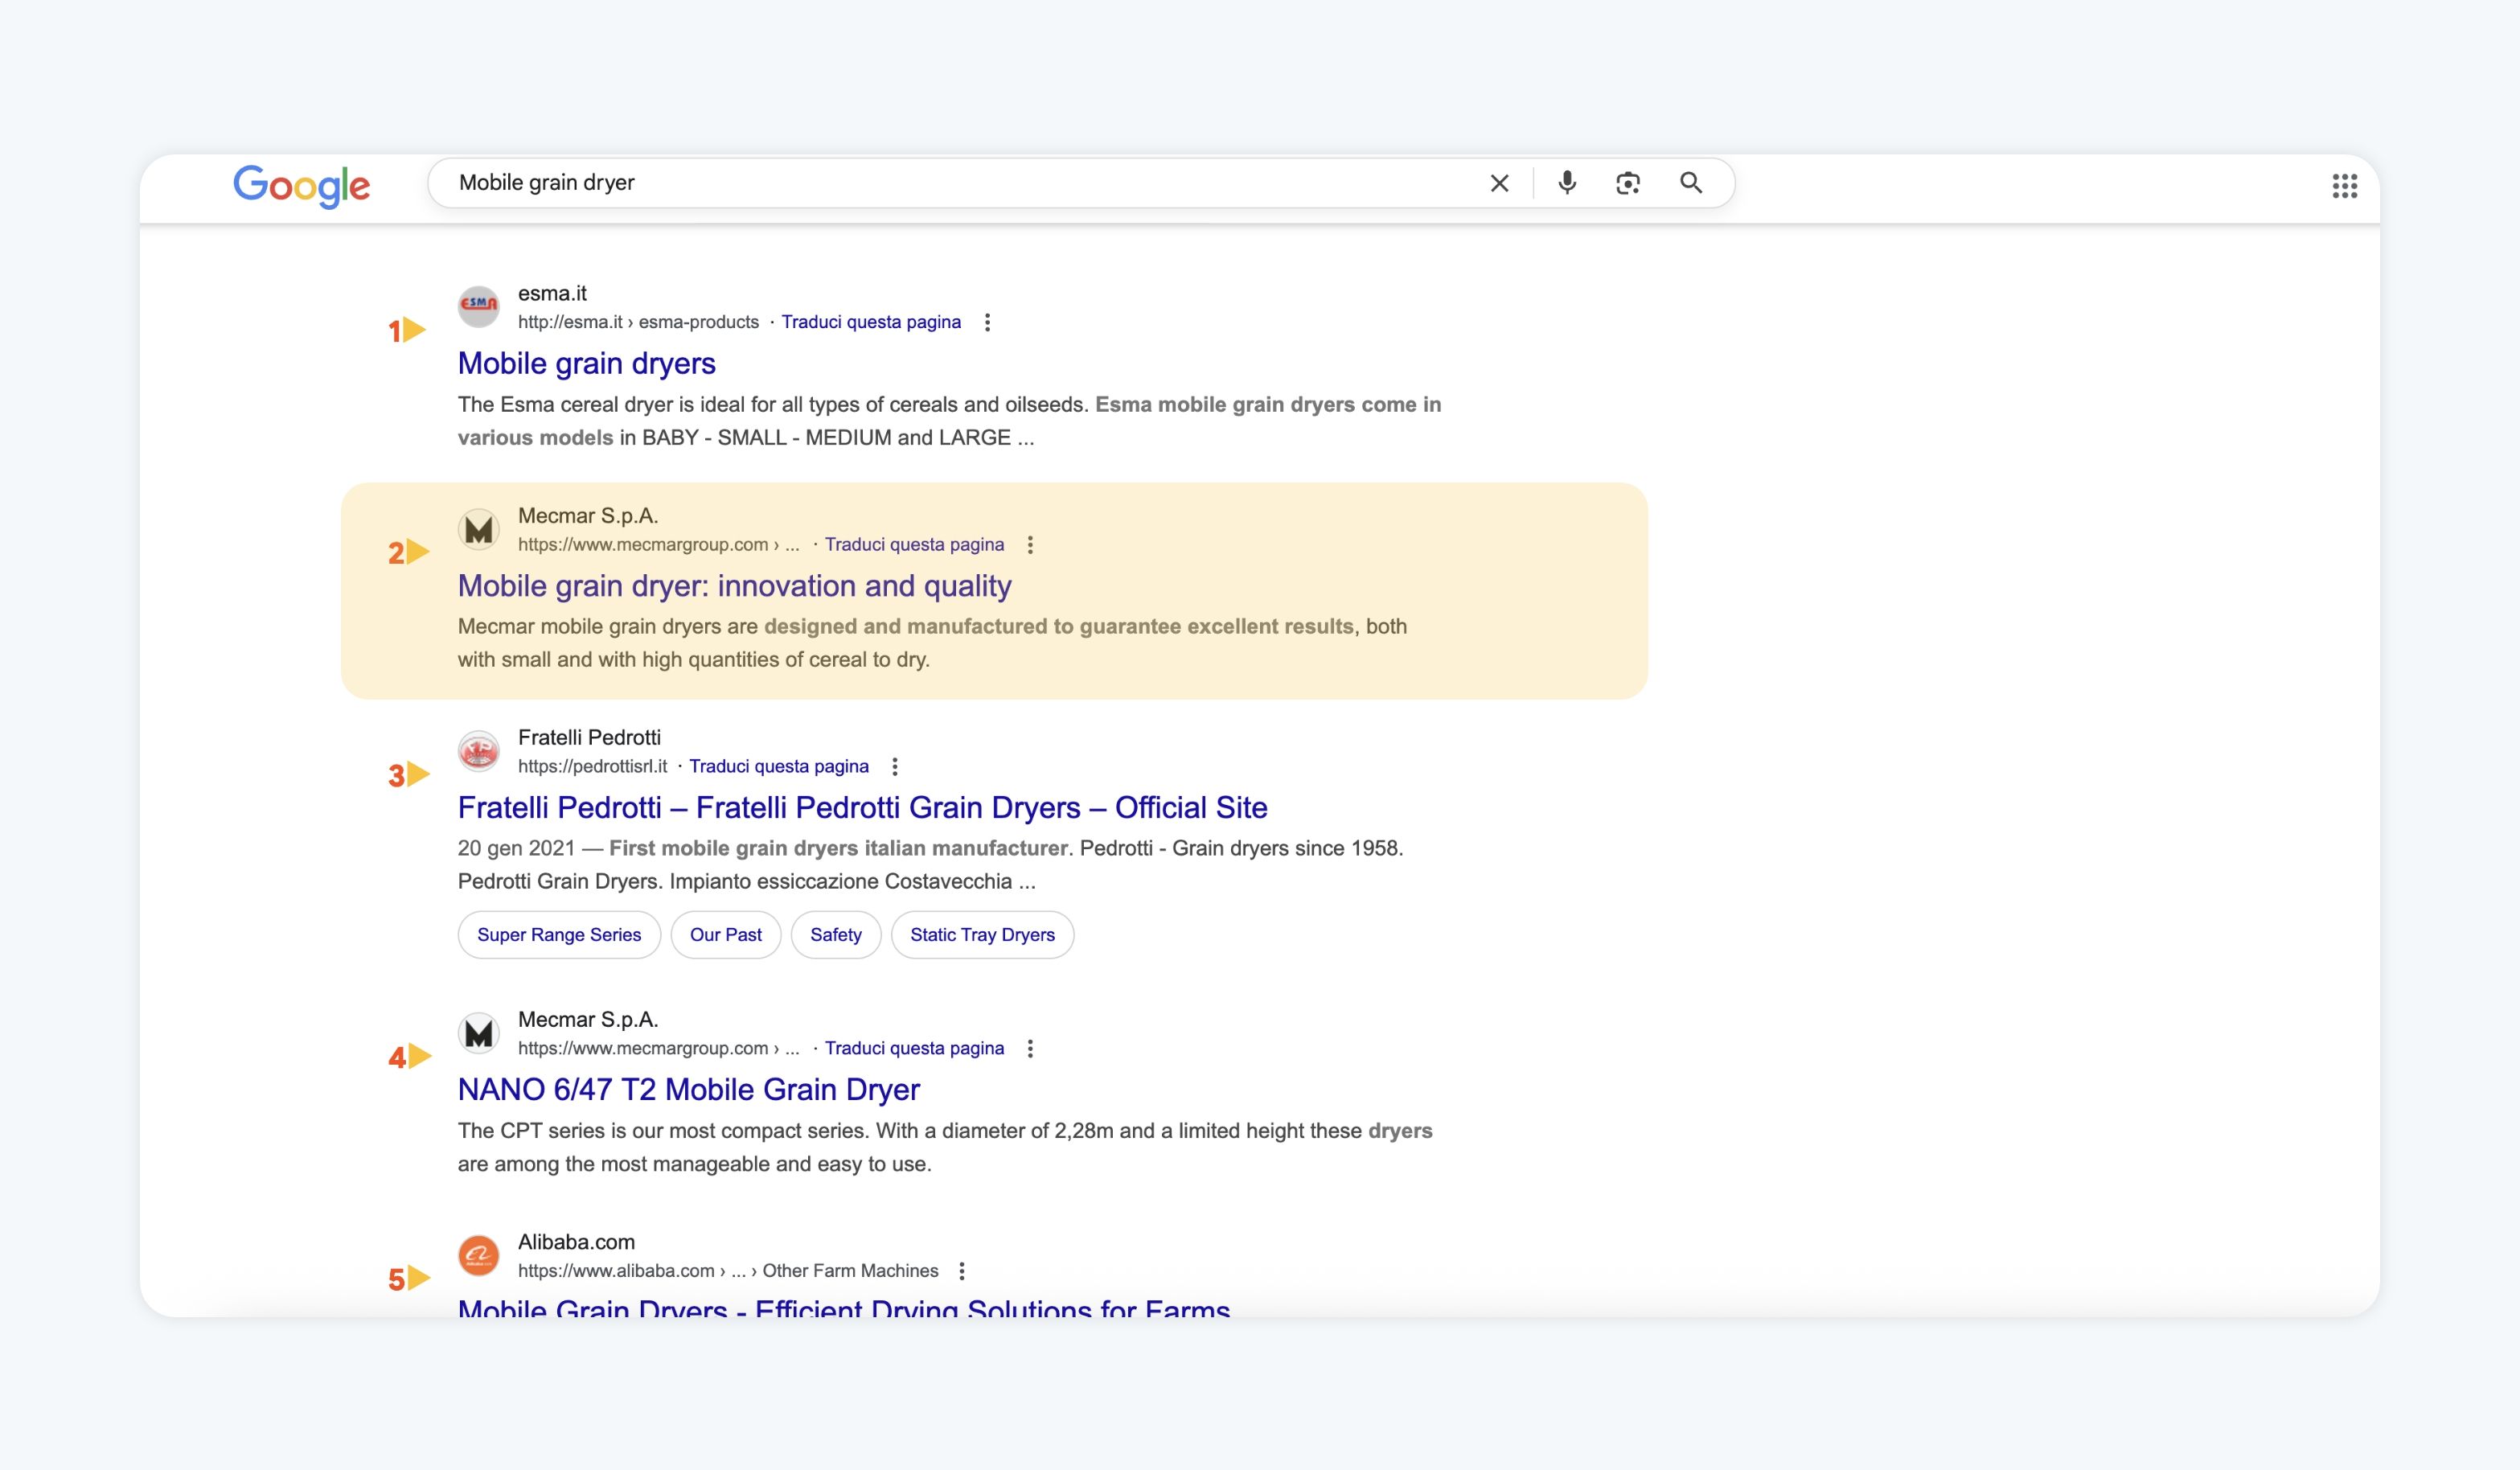Viewport: 2520px width, 1470px height.
Task: Open the Fratelli Pedrotti Official Site result
Action: coord(863,807)
